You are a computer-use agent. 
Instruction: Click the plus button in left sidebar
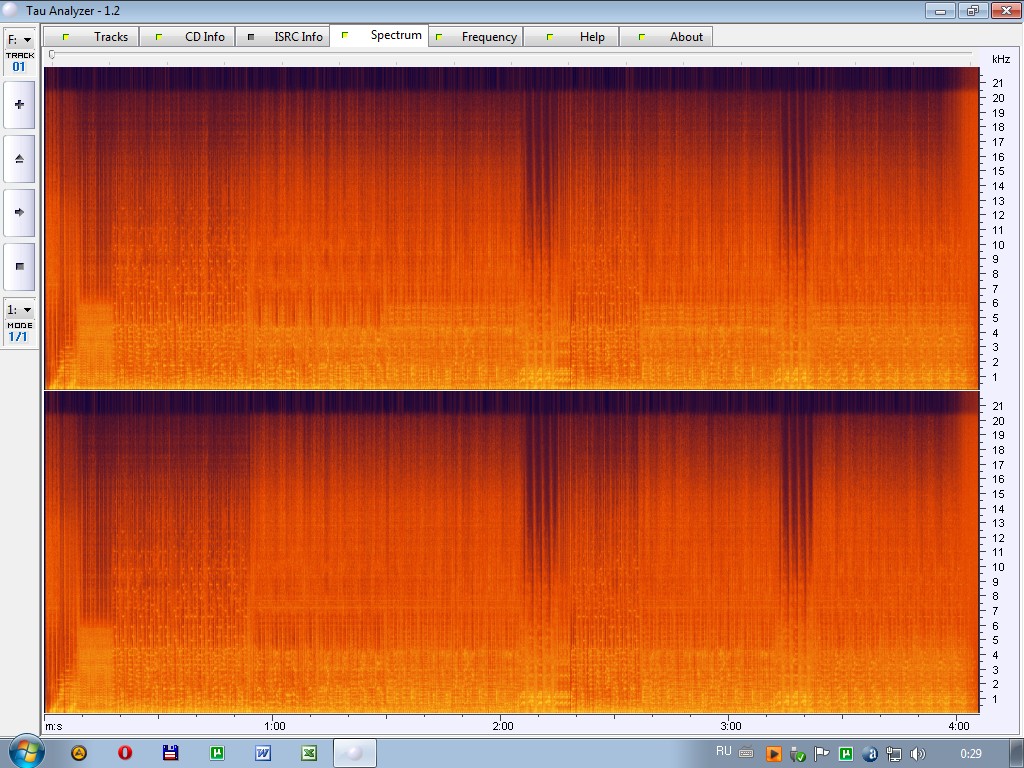click(19, 105)
